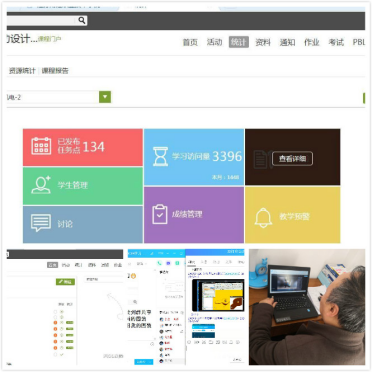This screenshot has width=372, height=372.
Task: Click the 讨论 chat bubble icon
Action: pos(41,223)
